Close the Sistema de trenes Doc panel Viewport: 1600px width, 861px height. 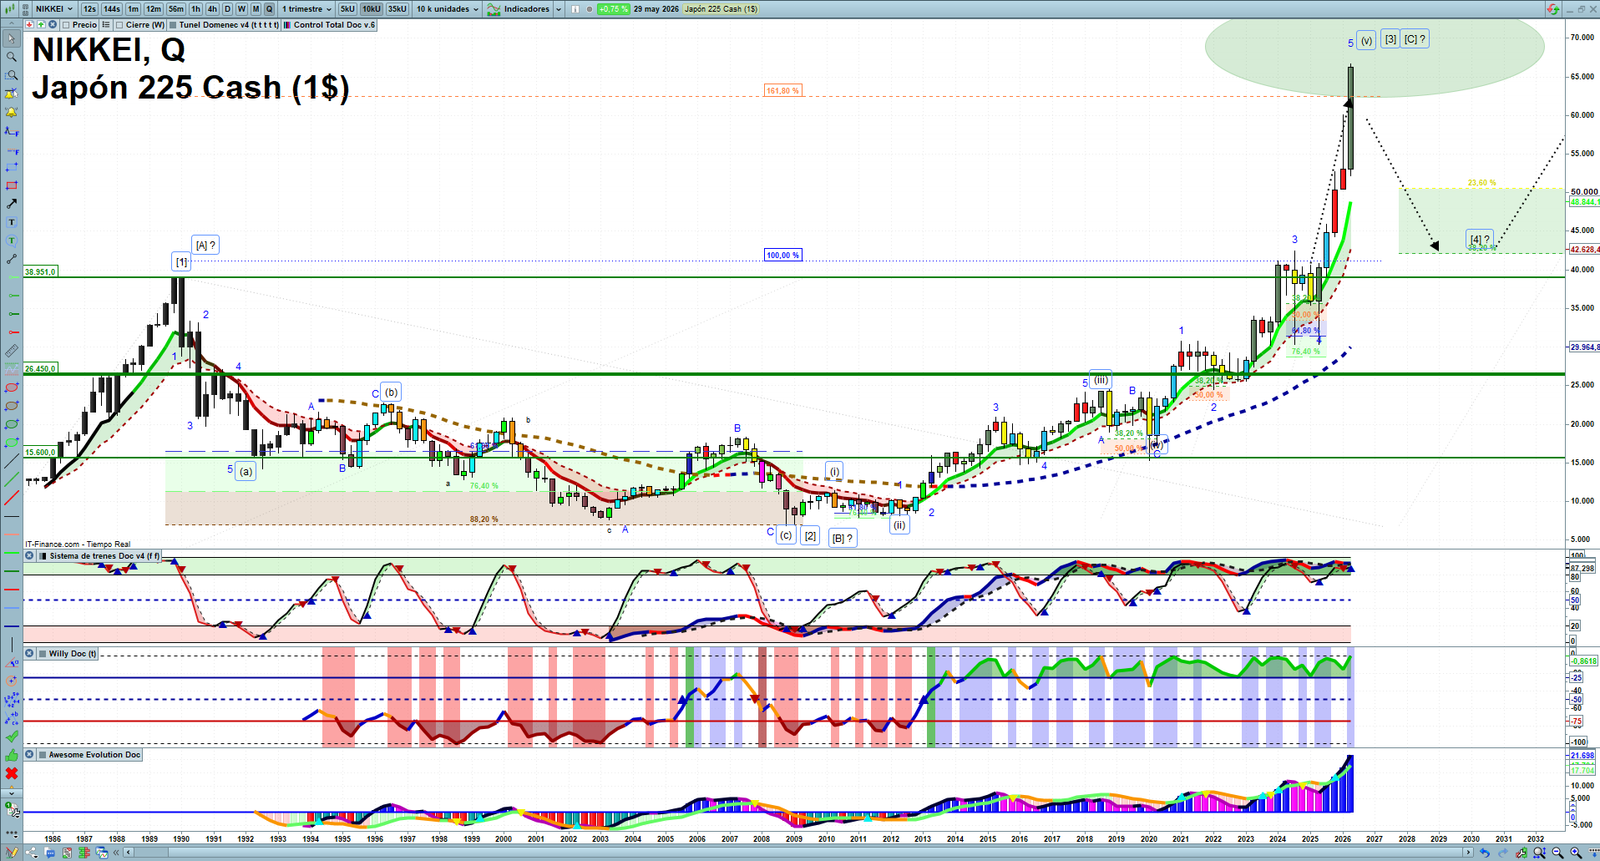pos(29,556)
